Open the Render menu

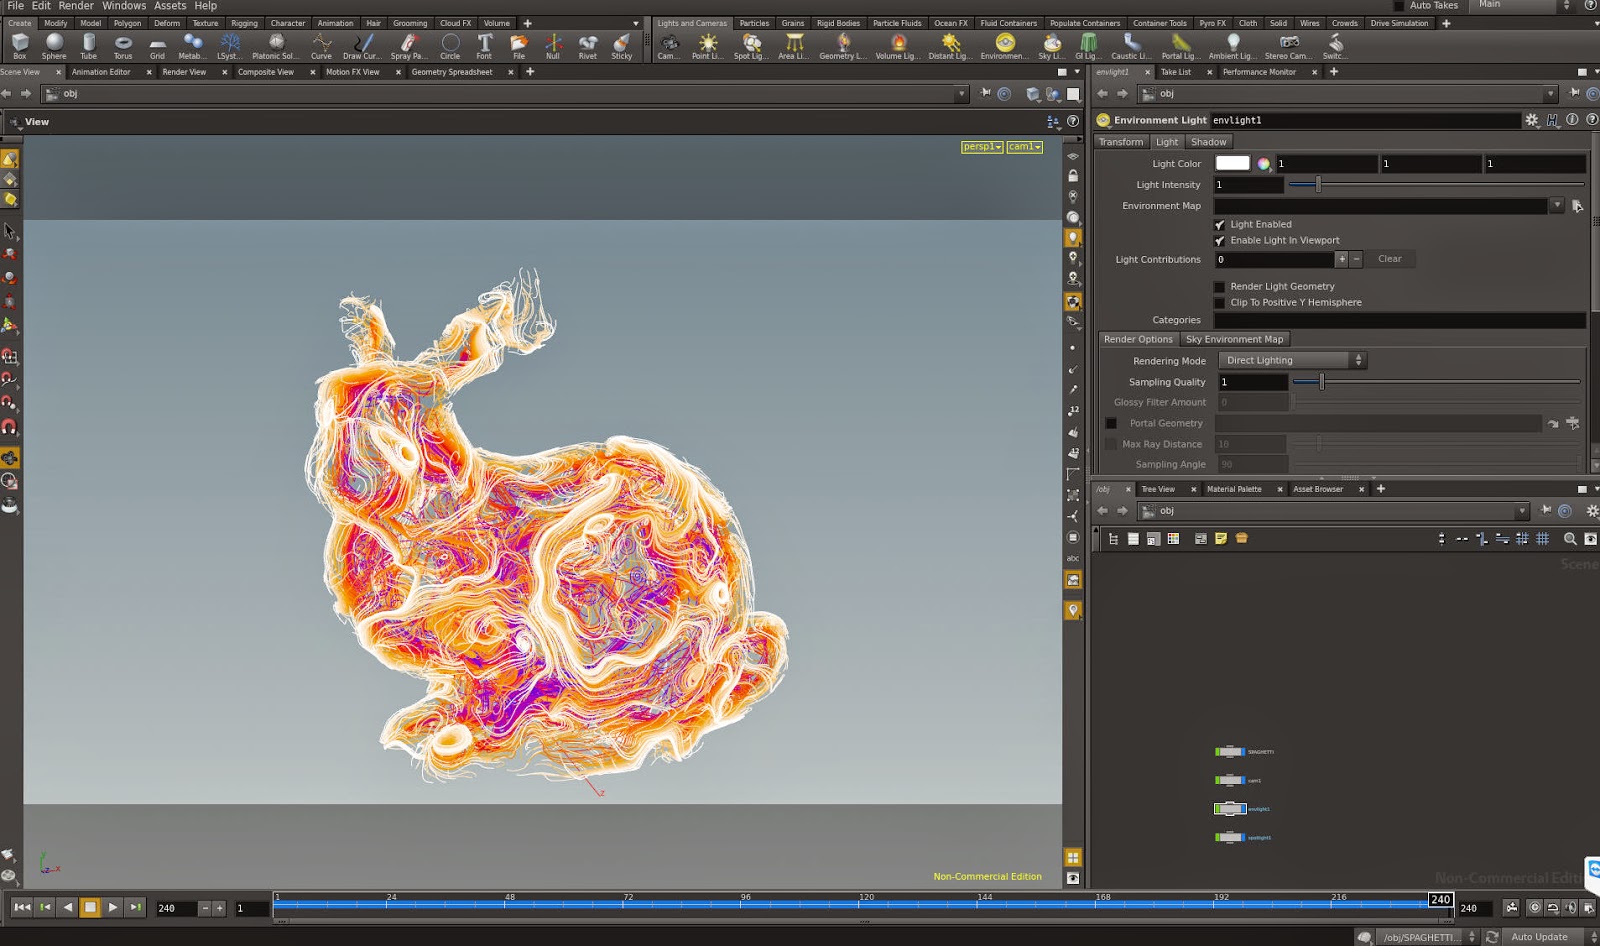pos(76,6)
